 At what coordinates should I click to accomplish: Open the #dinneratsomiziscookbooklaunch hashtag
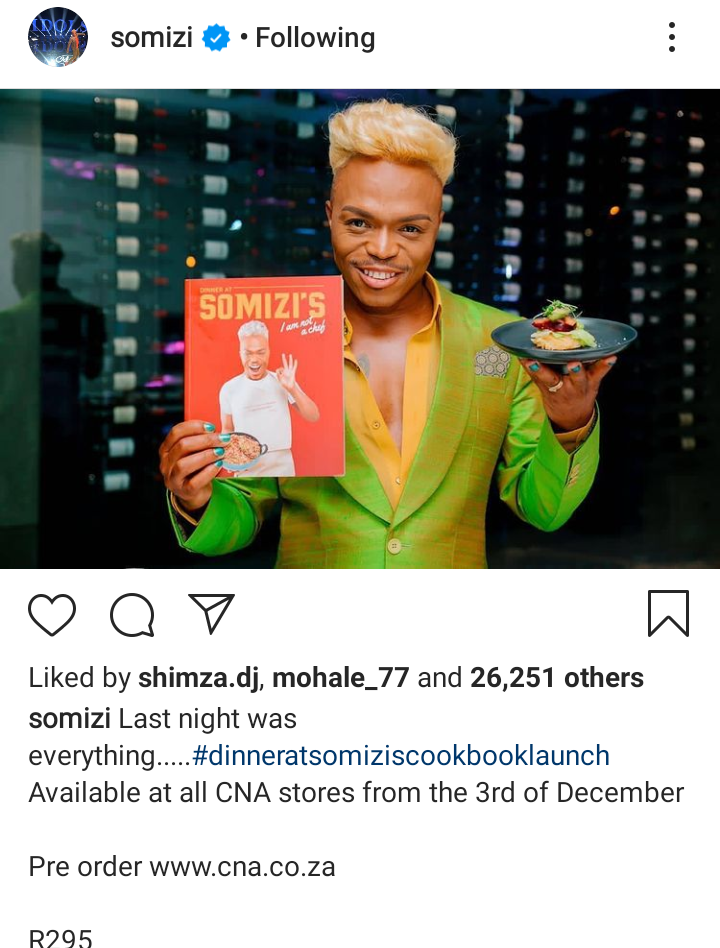tap(401, 756)
